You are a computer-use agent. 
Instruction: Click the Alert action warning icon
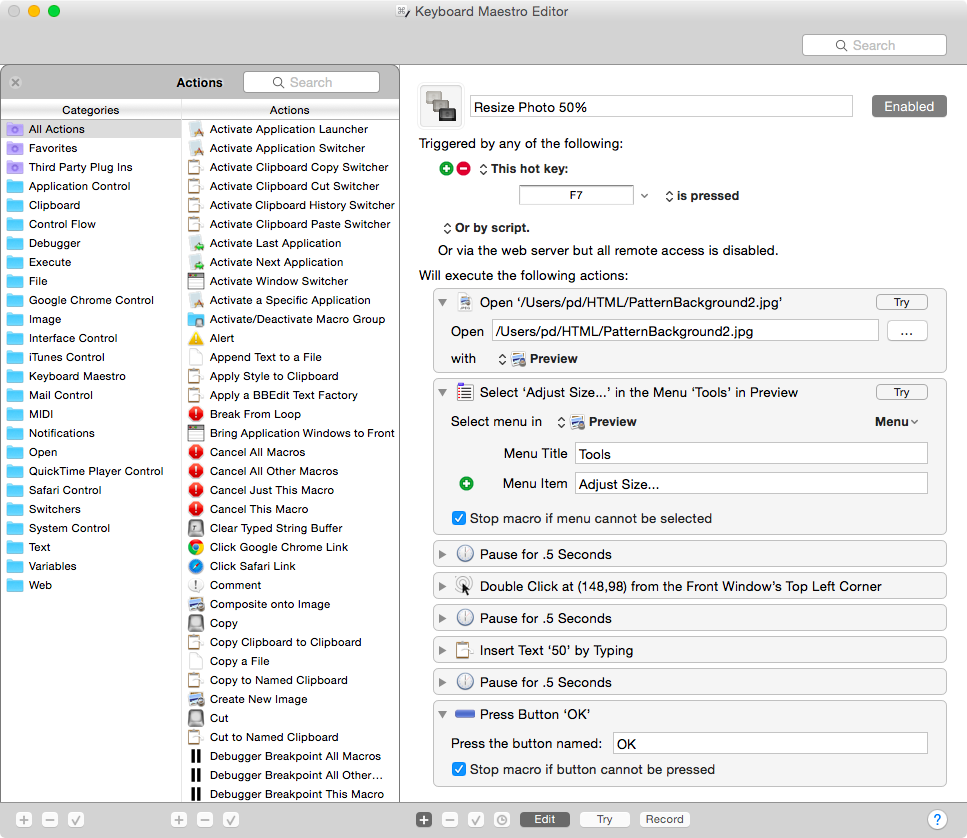[195, 338]
